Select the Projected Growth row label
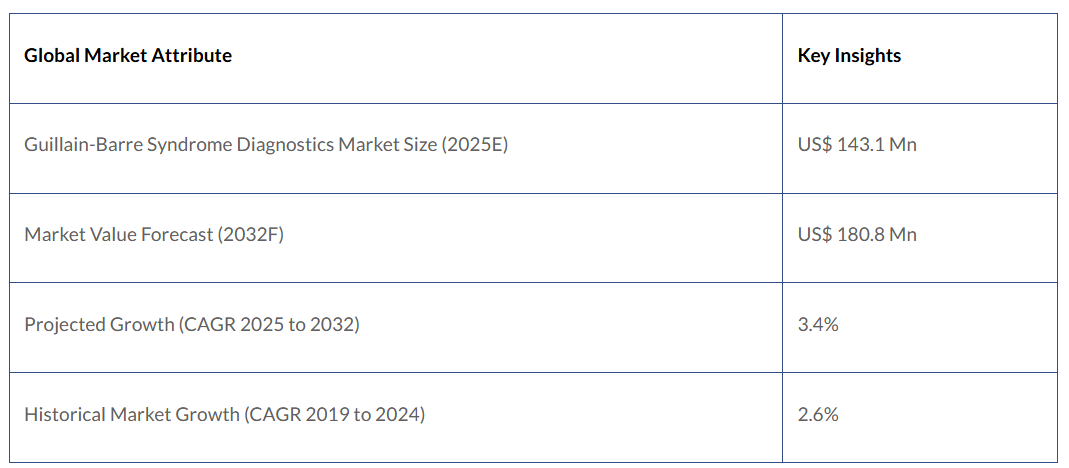Image resolution: width=1069 pixels, height=468 pixels. pyautogui.click(x=191, y=325)
